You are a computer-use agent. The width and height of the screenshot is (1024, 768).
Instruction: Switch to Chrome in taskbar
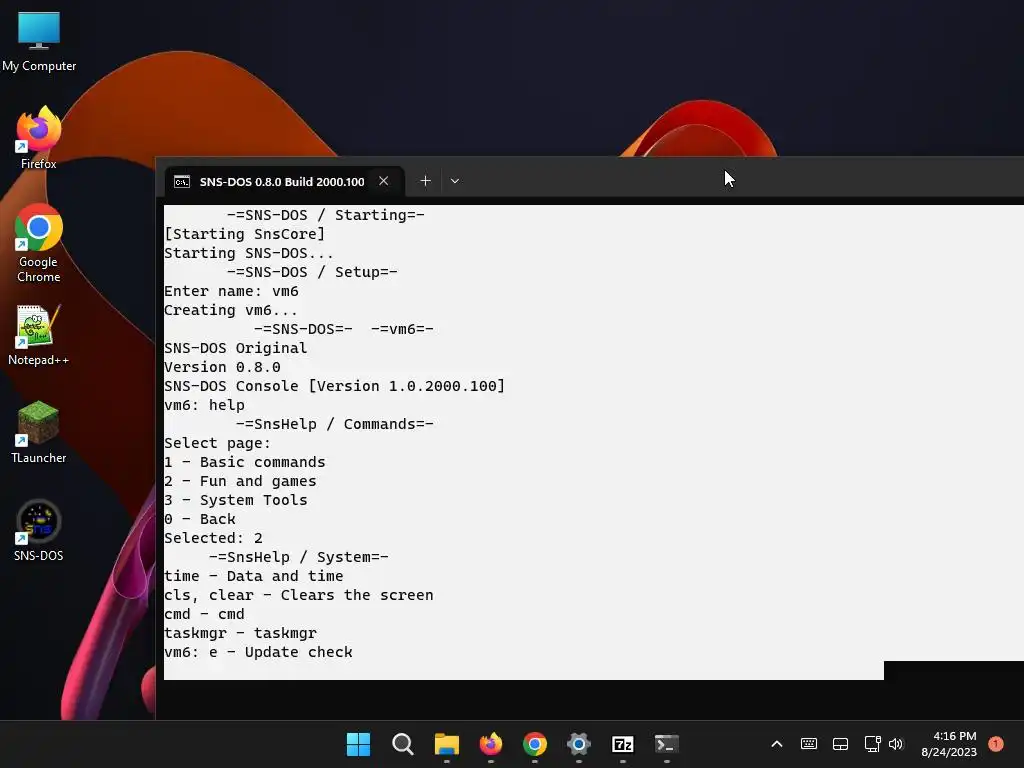point(535,744)
